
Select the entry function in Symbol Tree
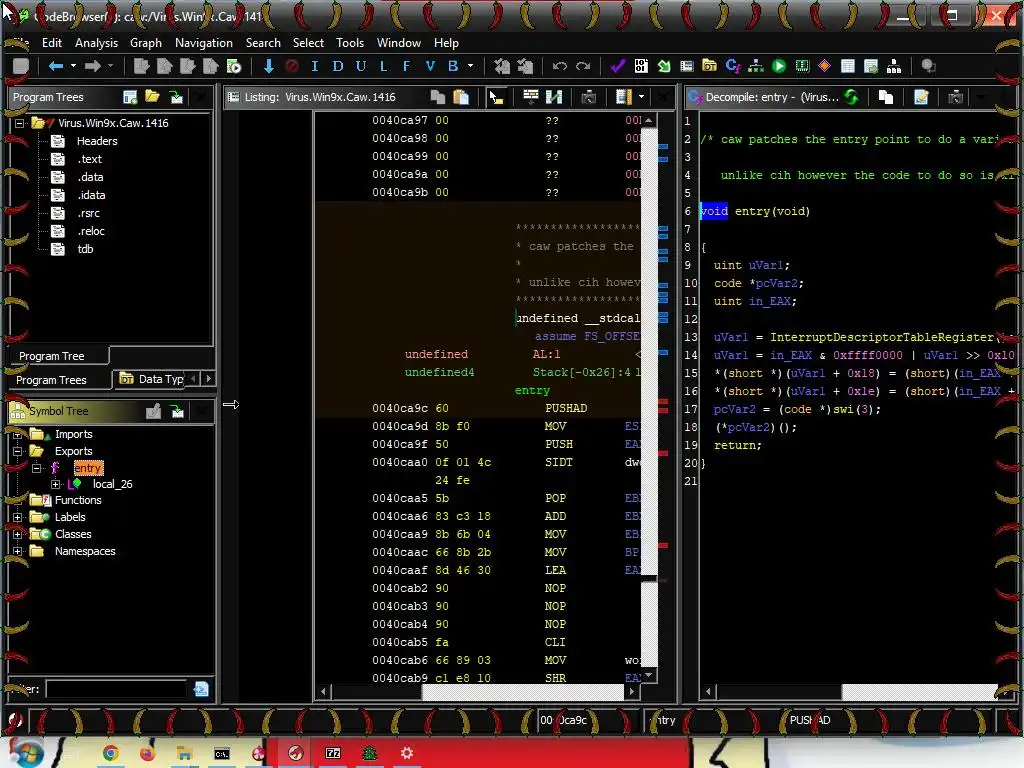88,468
